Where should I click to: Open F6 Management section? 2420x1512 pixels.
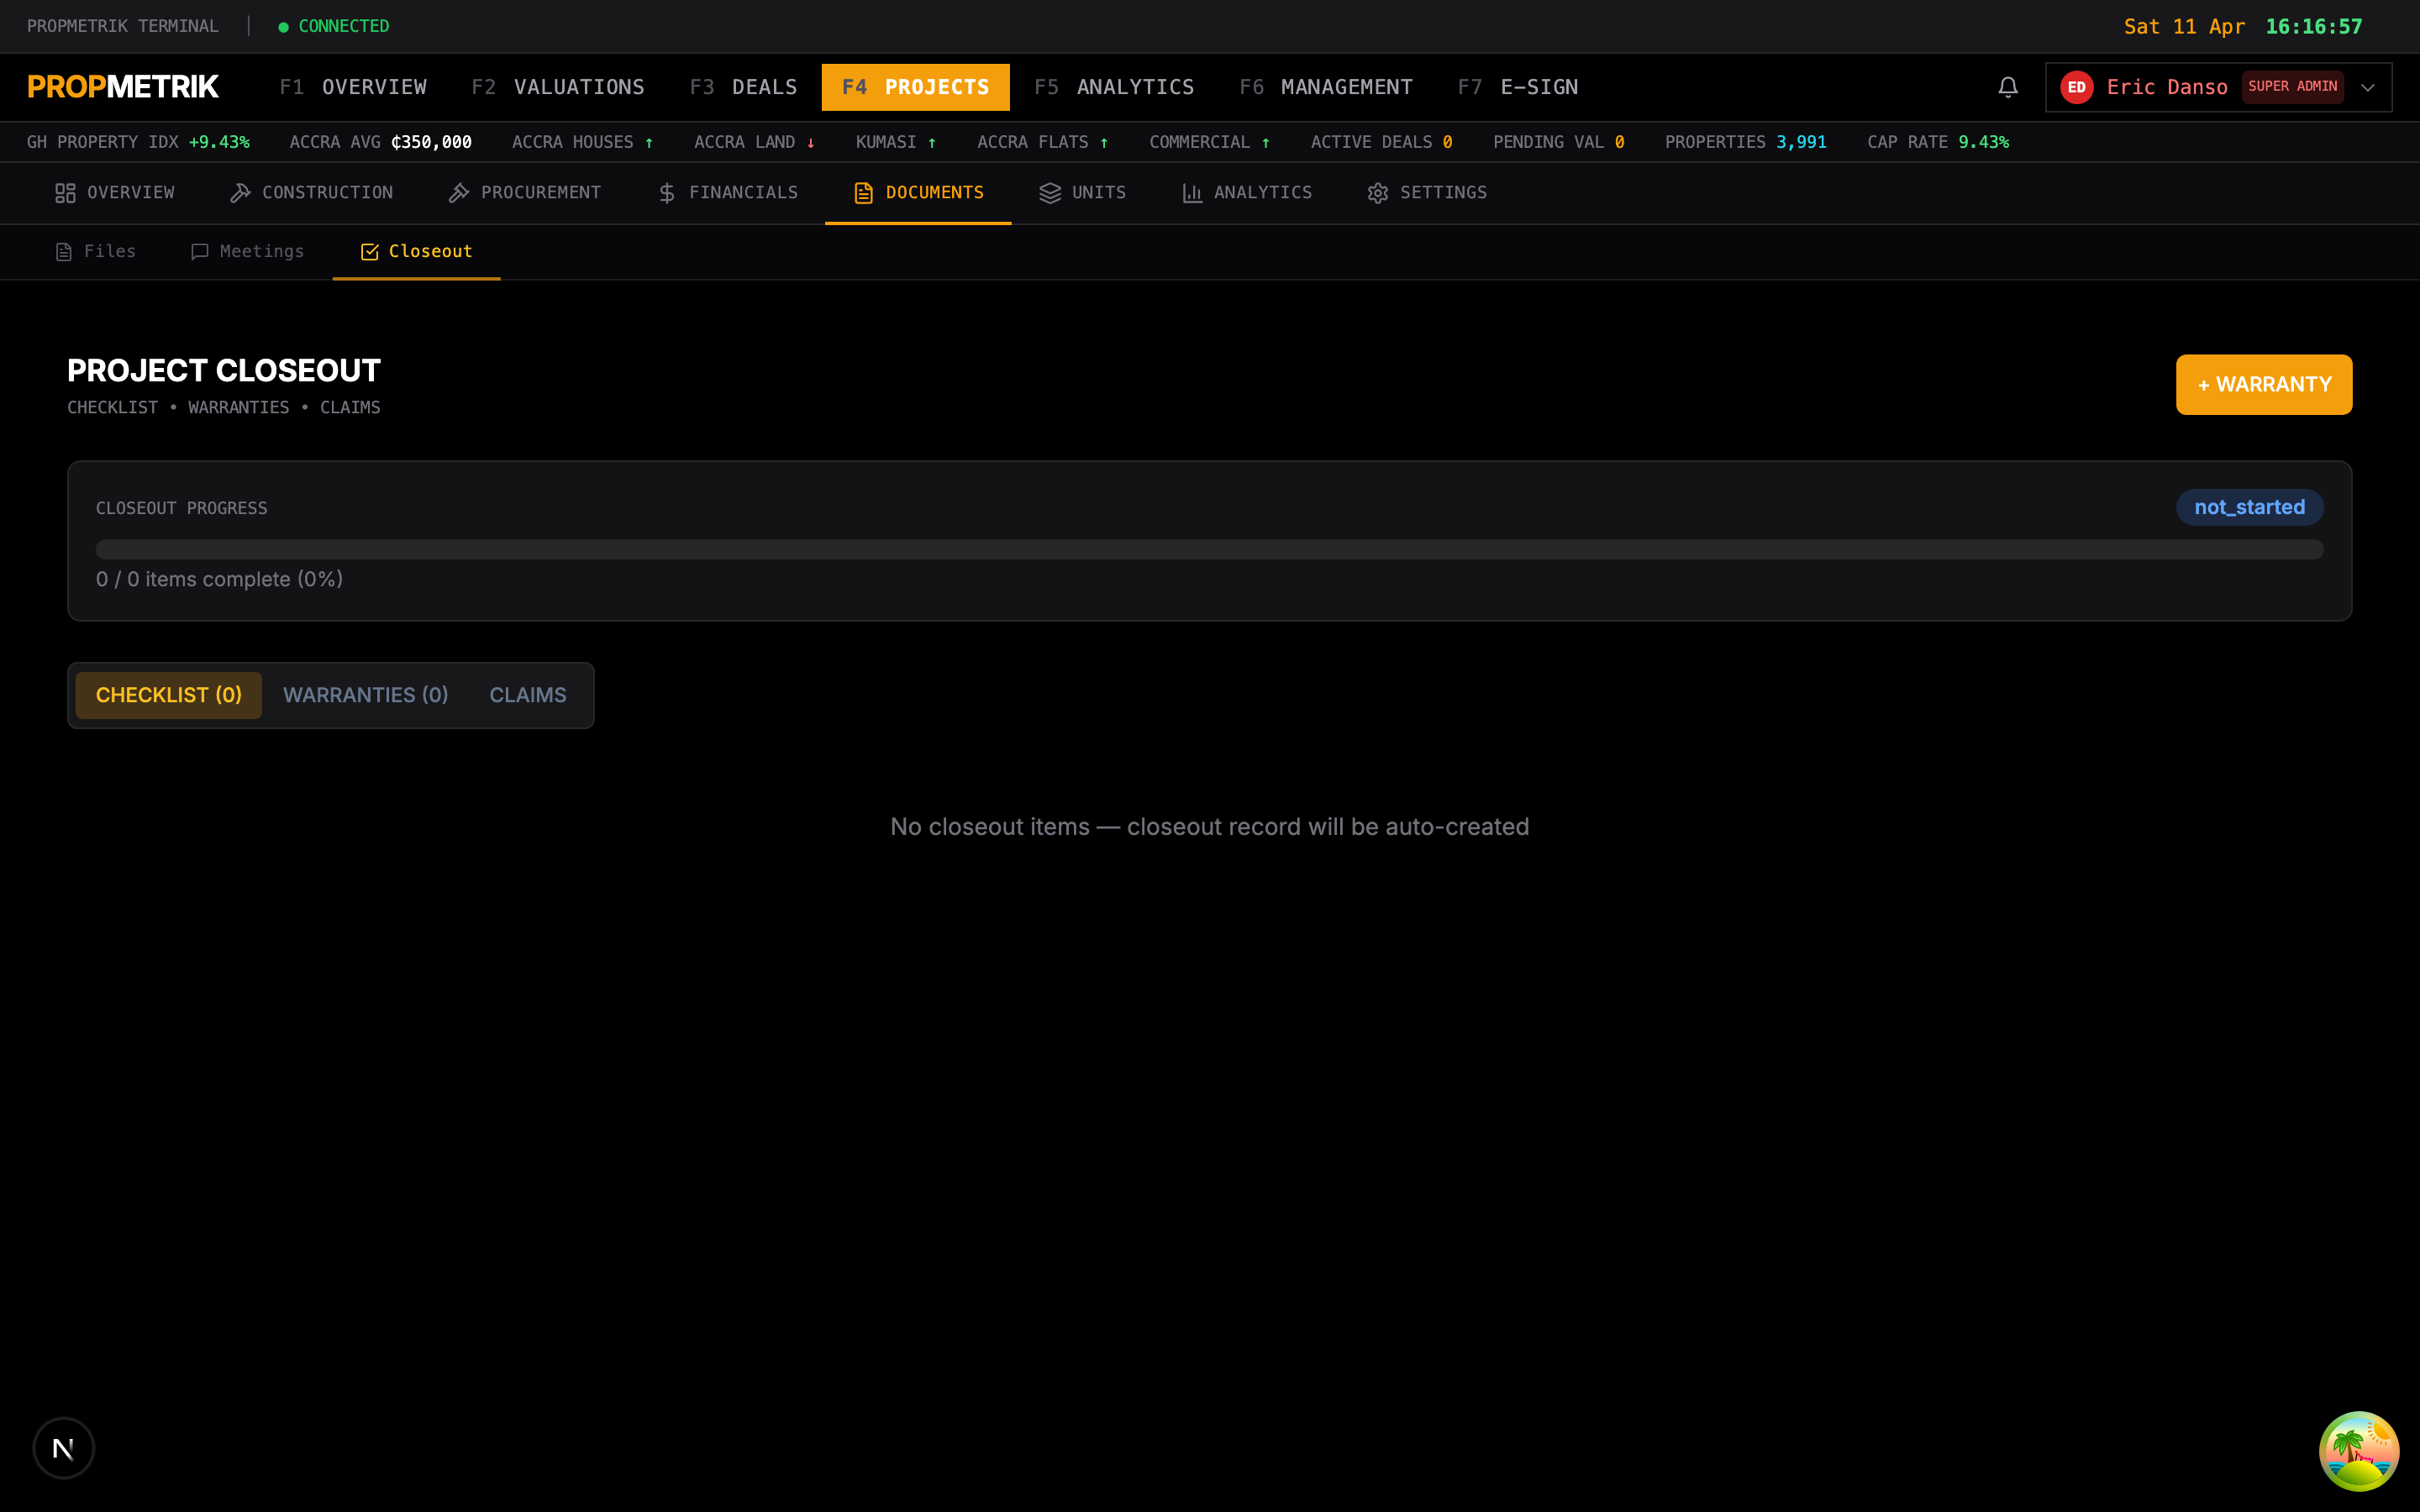point(1326,87)
